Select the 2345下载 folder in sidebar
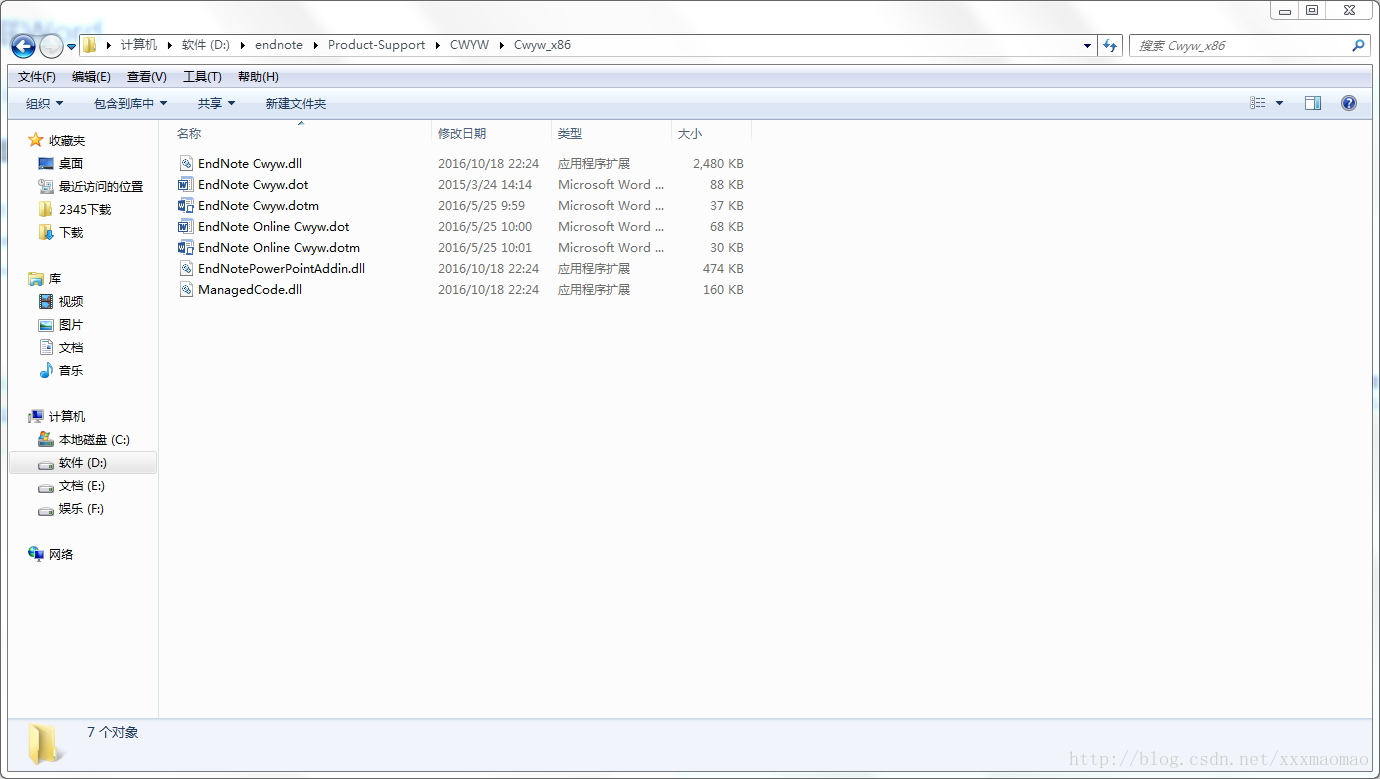 [84, 209]
